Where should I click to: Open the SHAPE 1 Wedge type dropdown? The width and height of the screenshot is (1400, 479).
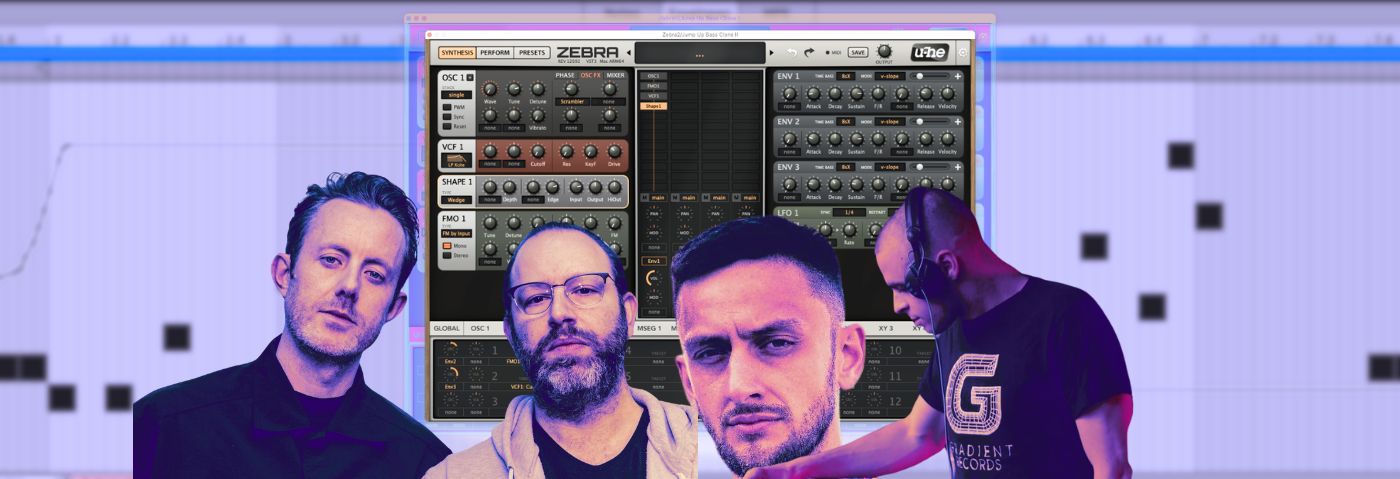pyautogui.click(x=456, y=200)
